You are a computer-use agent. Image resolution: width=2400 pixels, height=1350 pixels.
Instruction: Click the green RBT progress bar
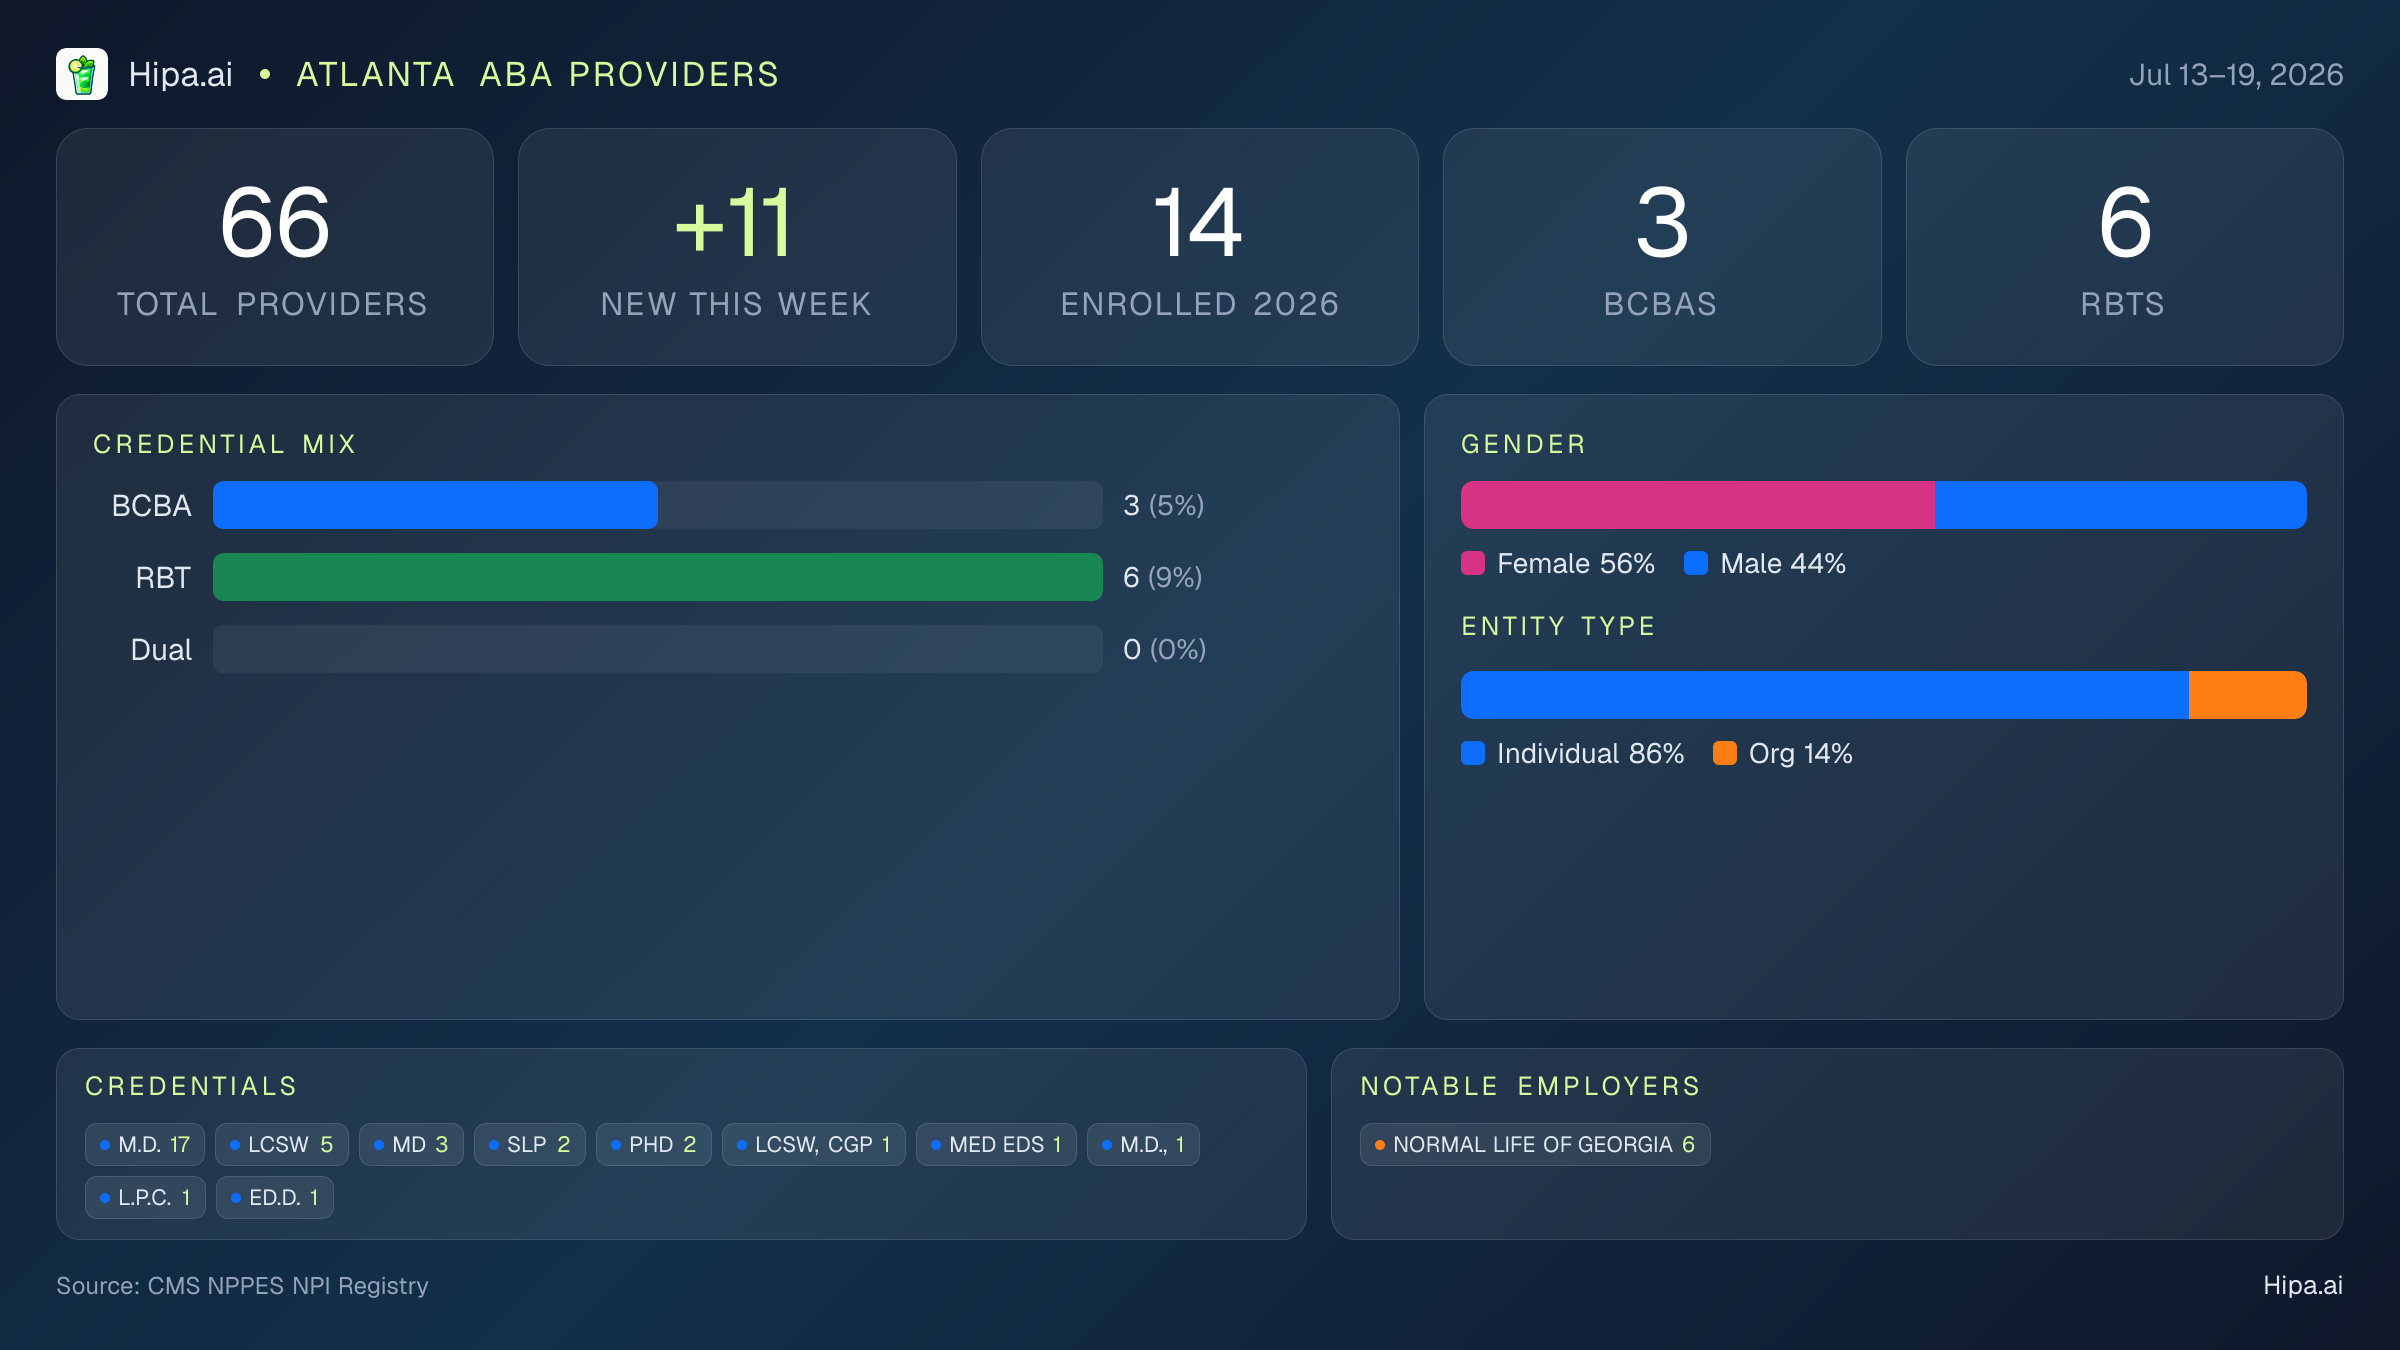click(658, 577)
